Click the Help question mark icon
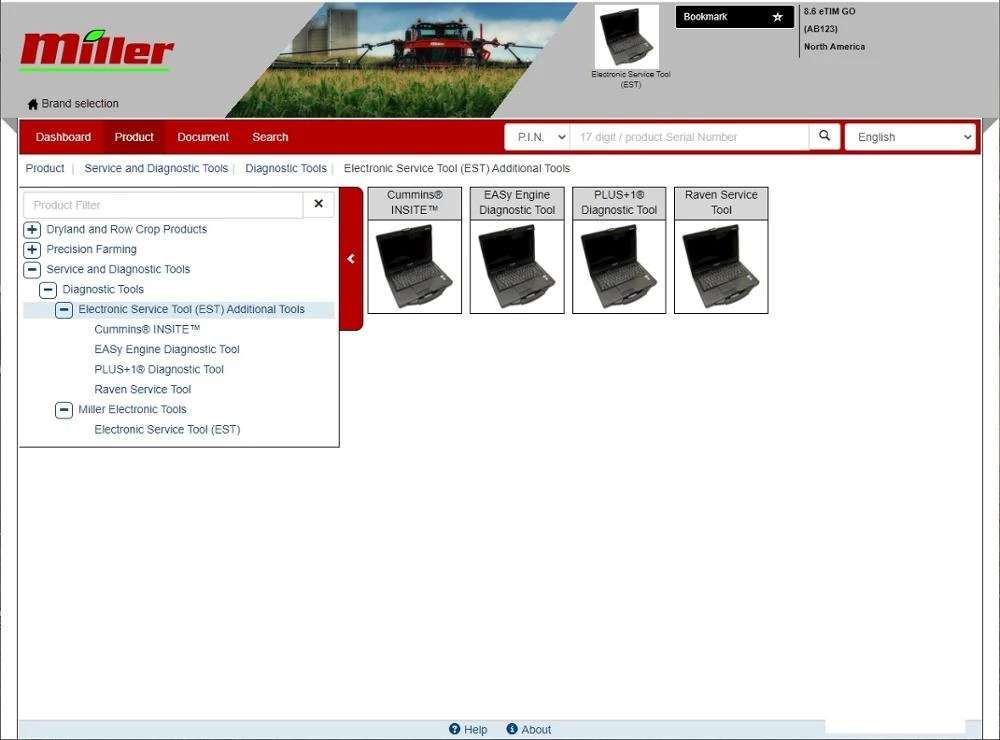The image size is (1000, 740). [454, 729]
